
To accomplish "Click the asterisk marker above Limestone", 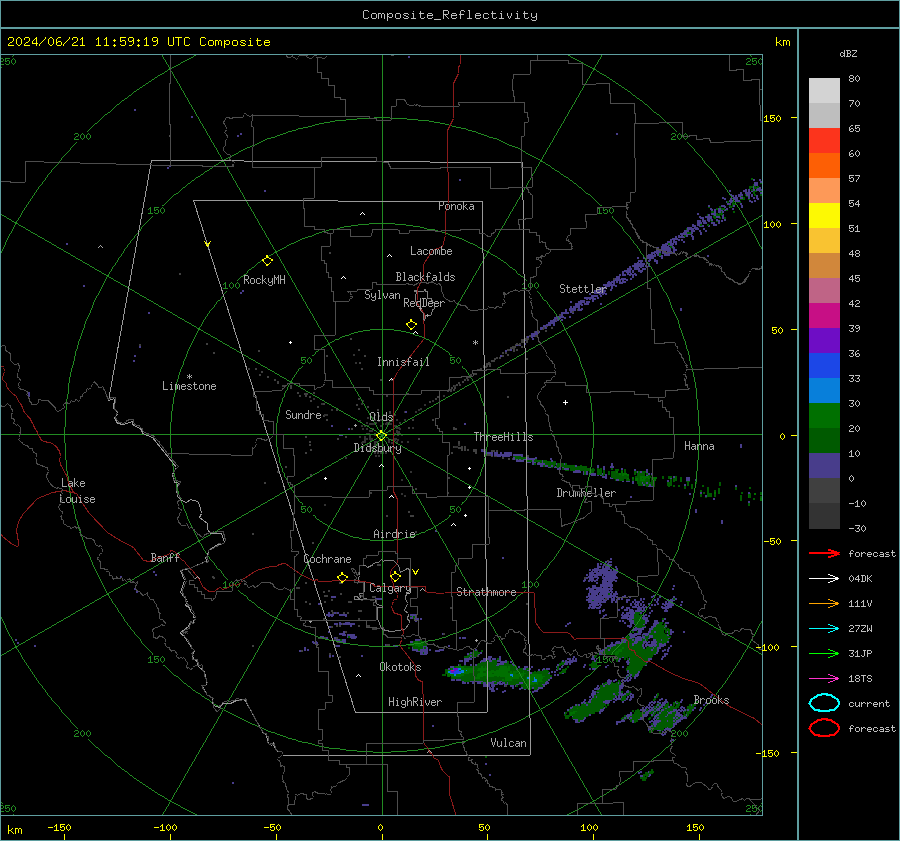I will pyautogui.click(x=189, y=377).
